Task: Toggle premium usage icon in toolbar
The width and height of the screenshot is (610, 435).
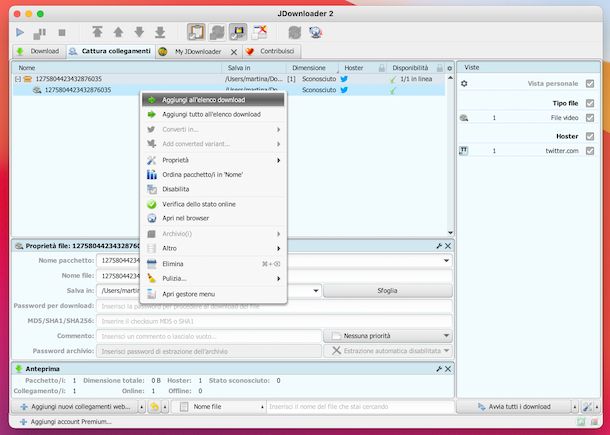Action: coord(238,32)
